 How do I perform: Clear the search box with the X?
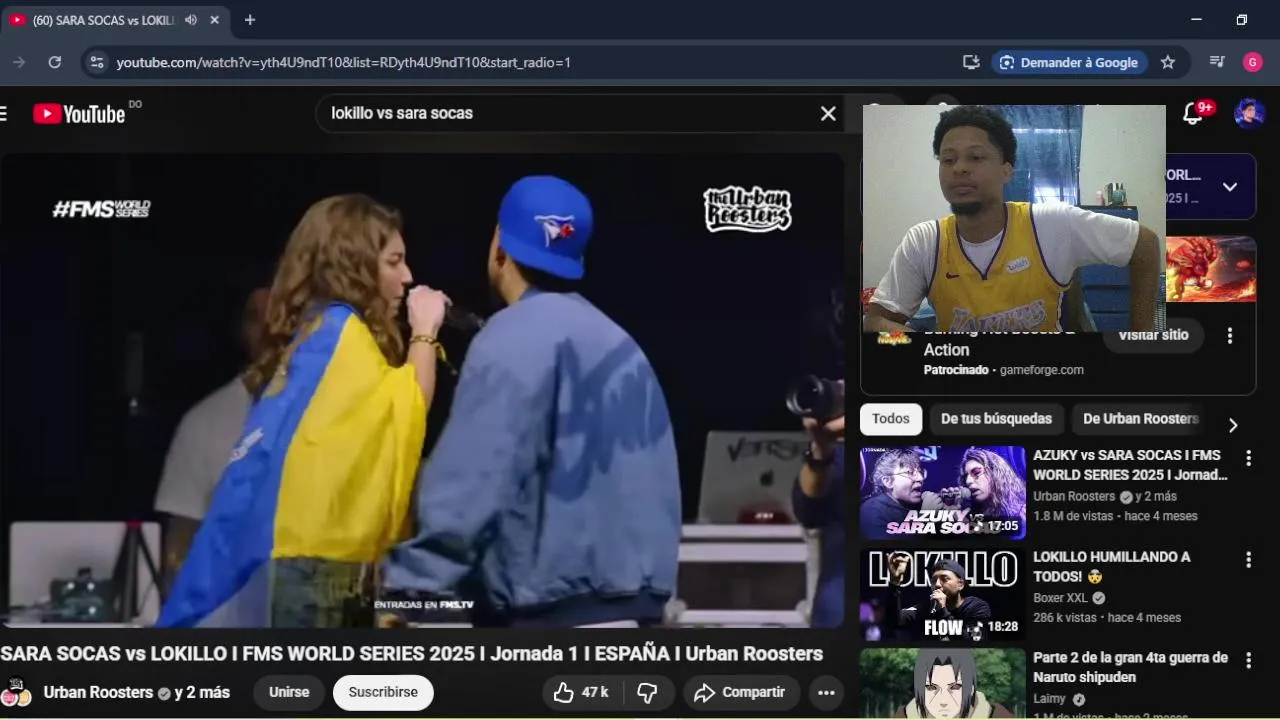(828, 113)
